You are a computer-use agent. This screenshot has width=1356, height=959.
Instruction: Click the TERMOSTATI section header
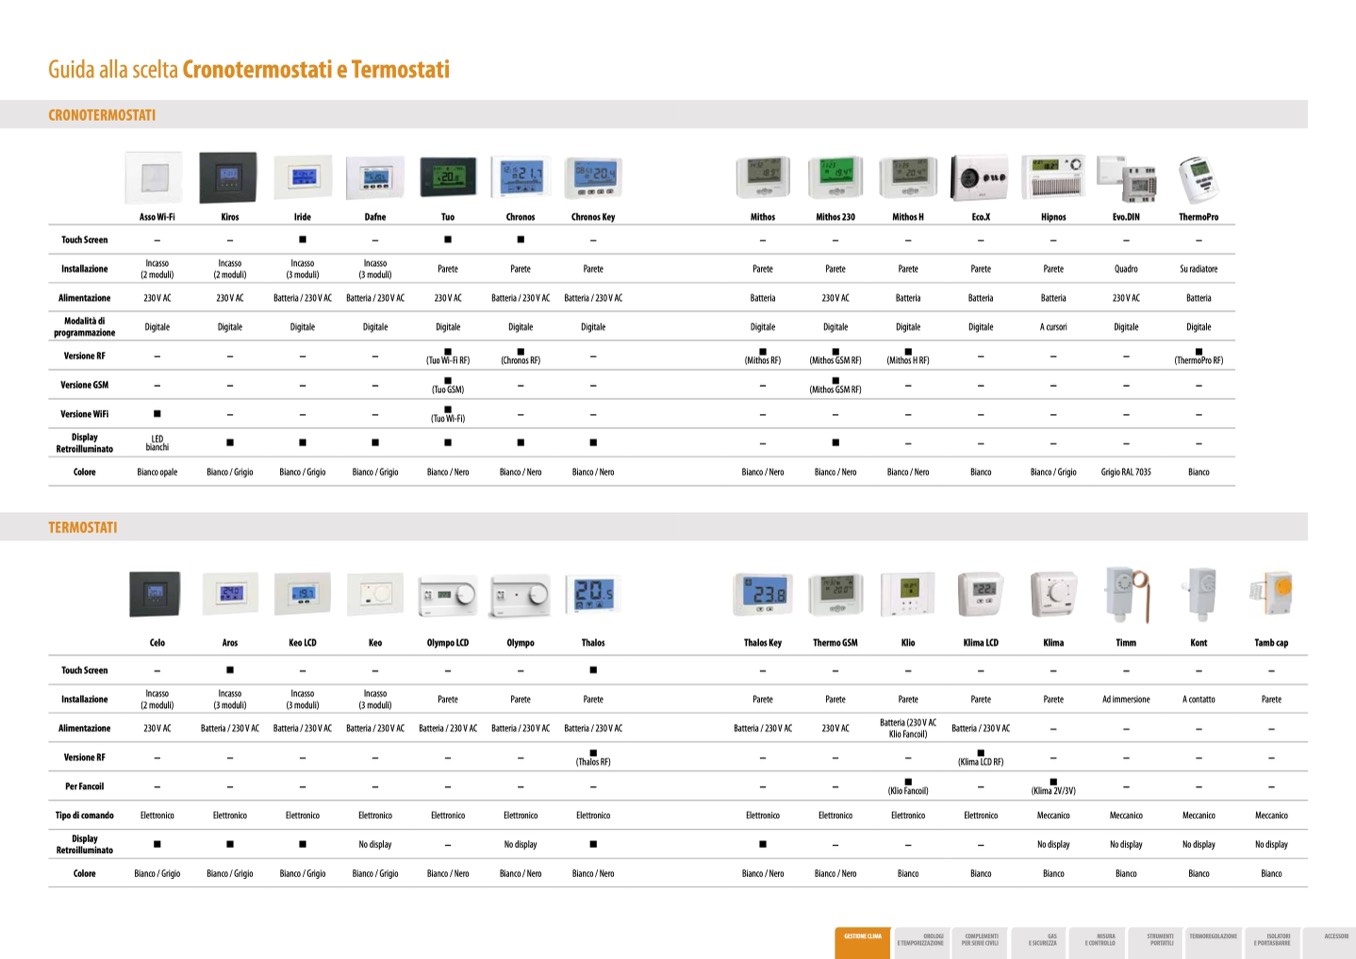click(83, 527)
